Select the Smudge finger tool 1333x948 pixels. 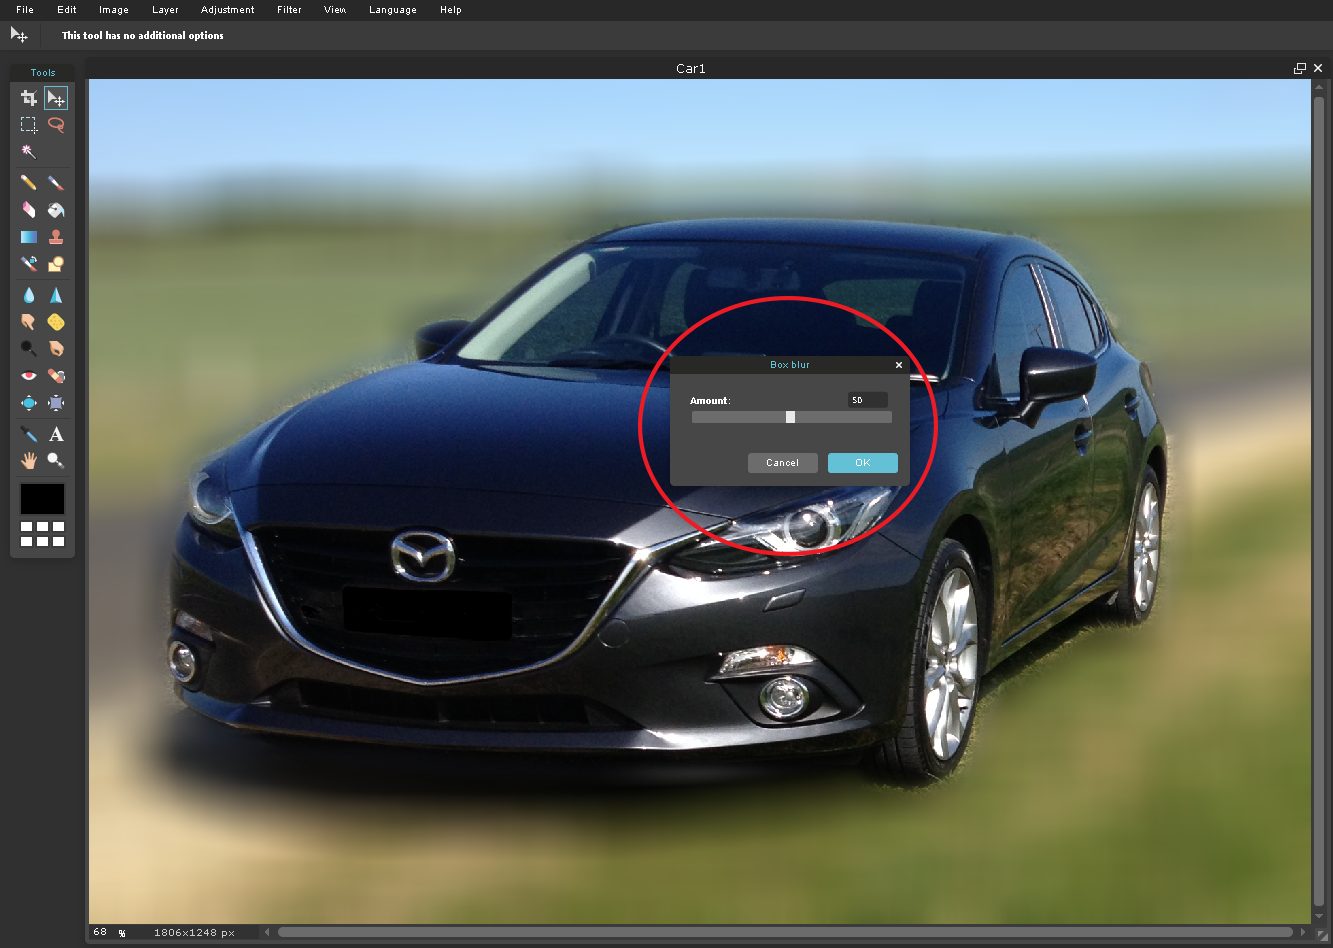[x=29, y=322]
